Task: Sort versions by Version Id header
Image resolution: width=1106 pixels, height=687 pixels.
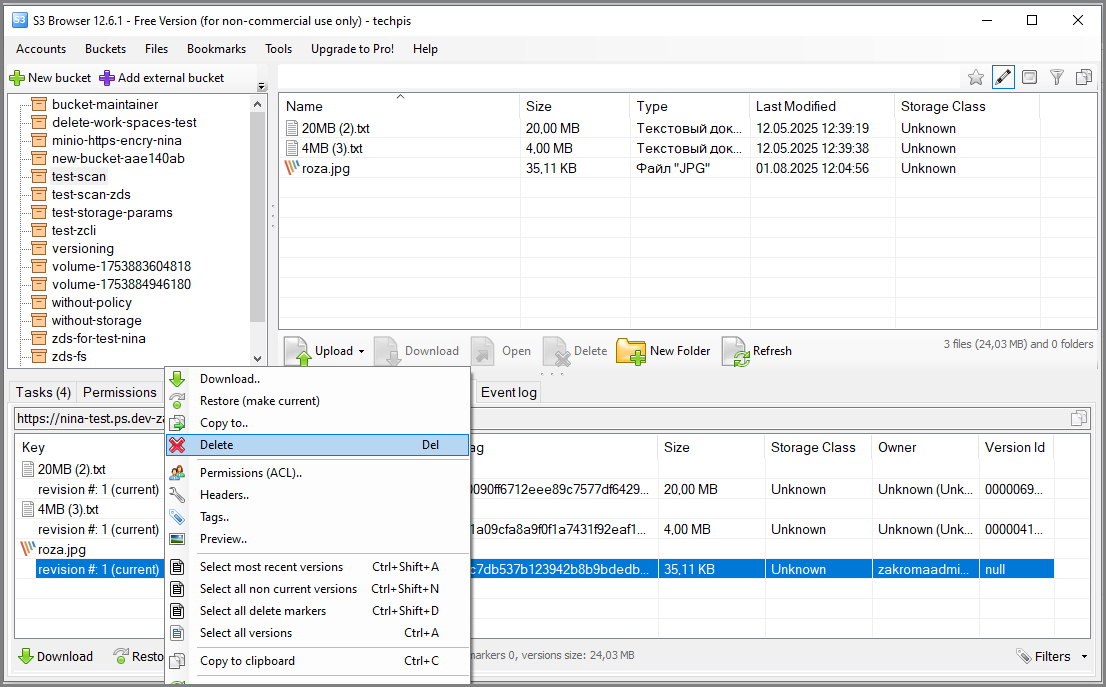Action: [x=1016, y=447]
